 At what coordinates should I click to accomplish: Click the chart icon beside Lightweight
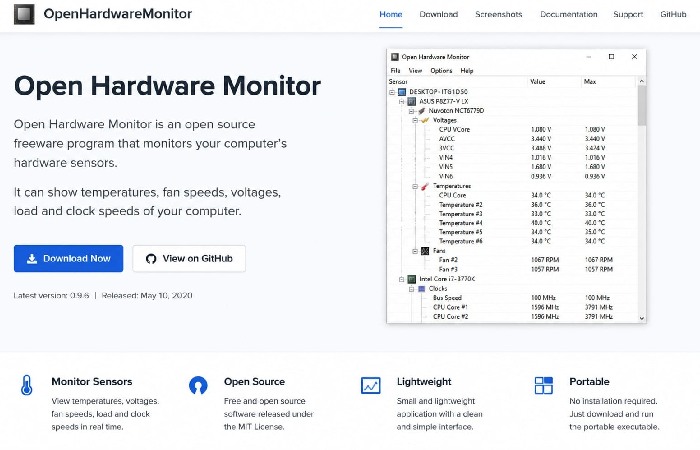tap(371, 385)
